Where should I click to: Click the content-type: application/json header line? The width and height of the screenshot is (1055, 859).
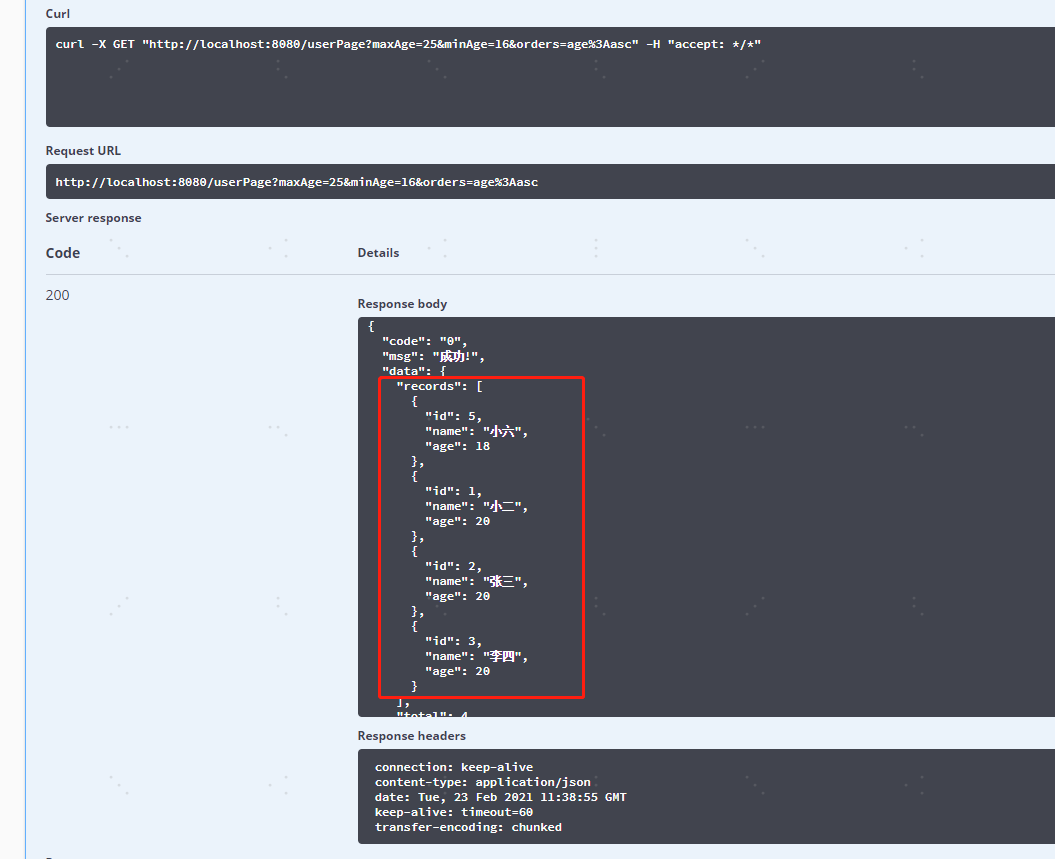(x=482, y=782)
